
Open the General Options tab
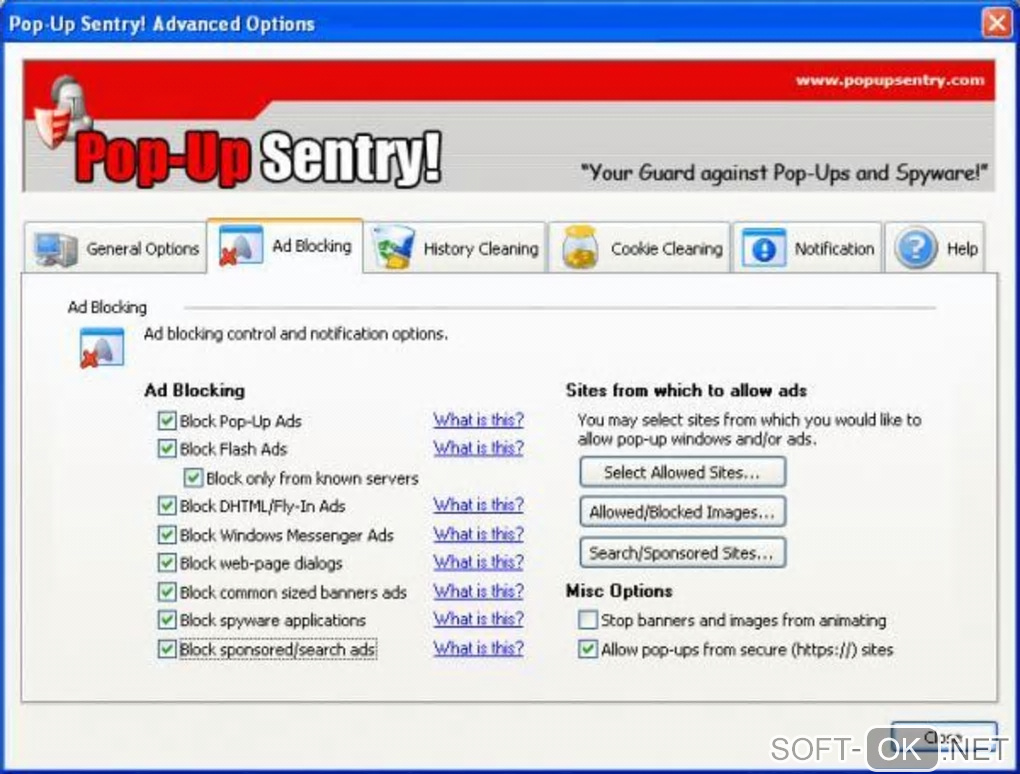pyautogui.click(x=116, y=248)
